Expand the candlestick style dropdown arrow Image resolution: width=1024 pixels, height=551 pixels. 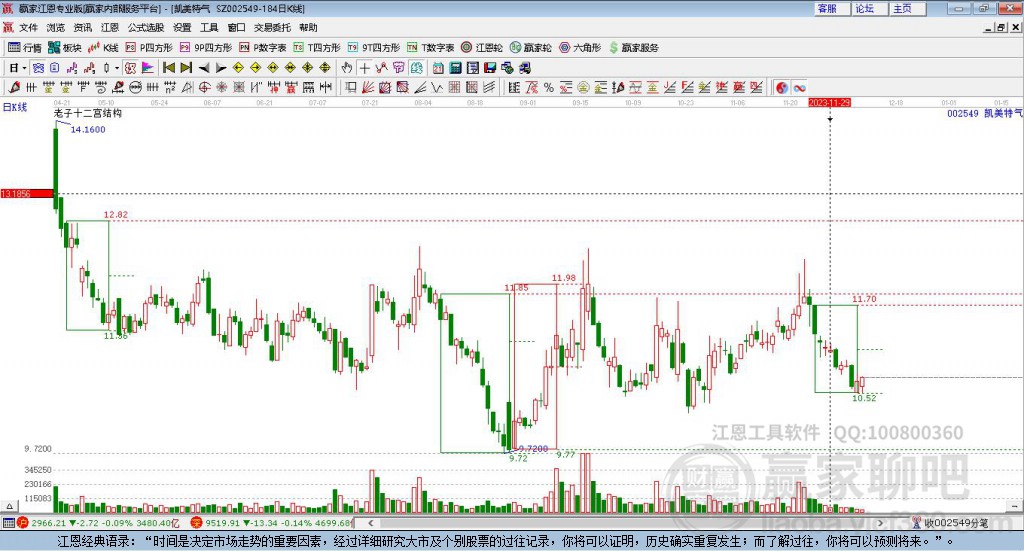coord(117,68)
